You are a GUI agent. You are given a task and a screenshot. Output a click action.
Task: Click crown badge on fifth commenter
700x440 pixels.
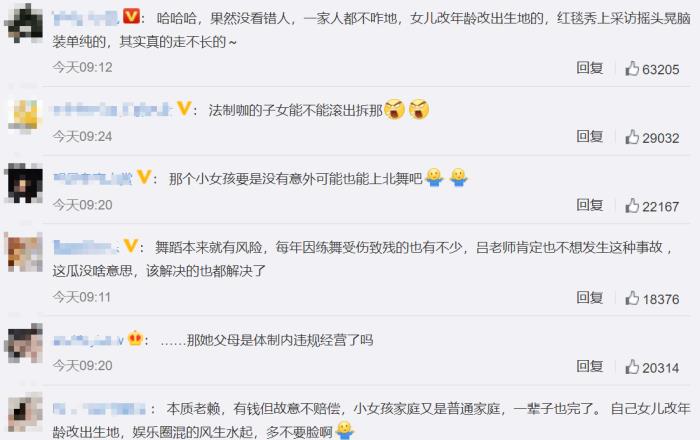tap(134, 339)
